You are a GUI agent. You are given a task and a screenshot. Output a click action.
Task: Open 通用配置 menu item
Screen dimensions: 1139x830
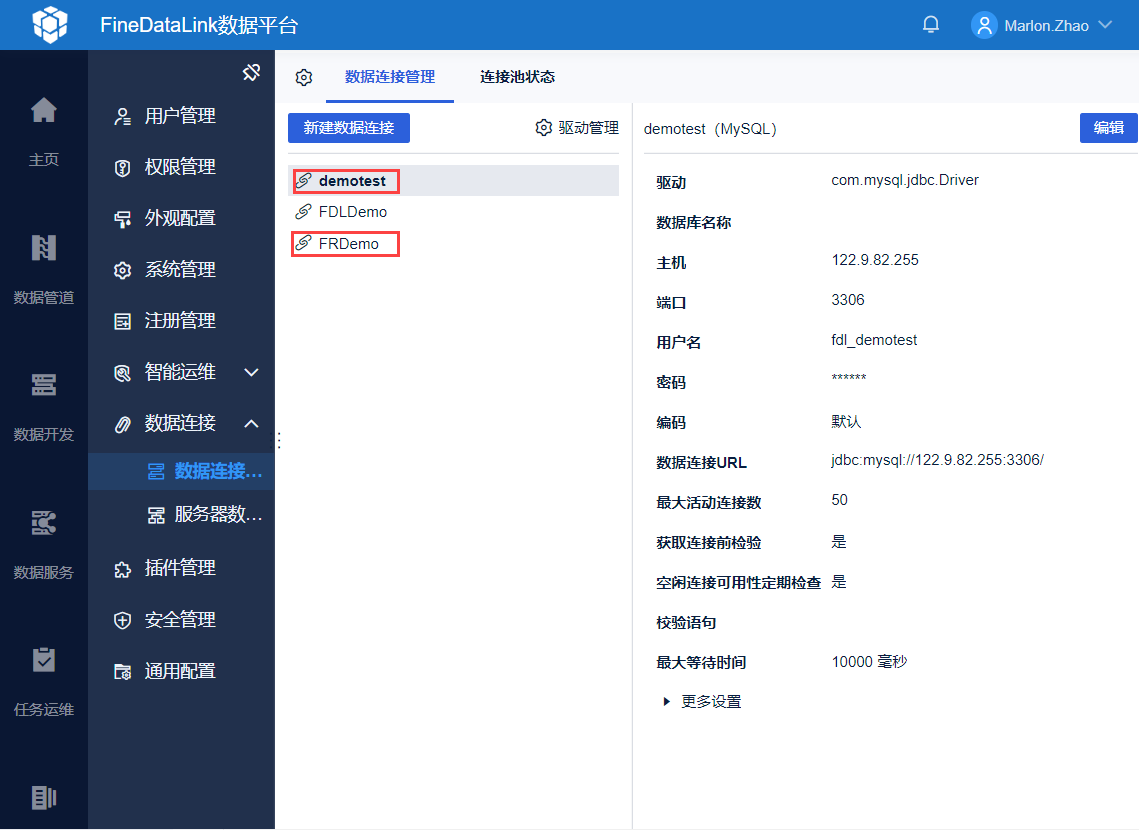click(180, 671)
